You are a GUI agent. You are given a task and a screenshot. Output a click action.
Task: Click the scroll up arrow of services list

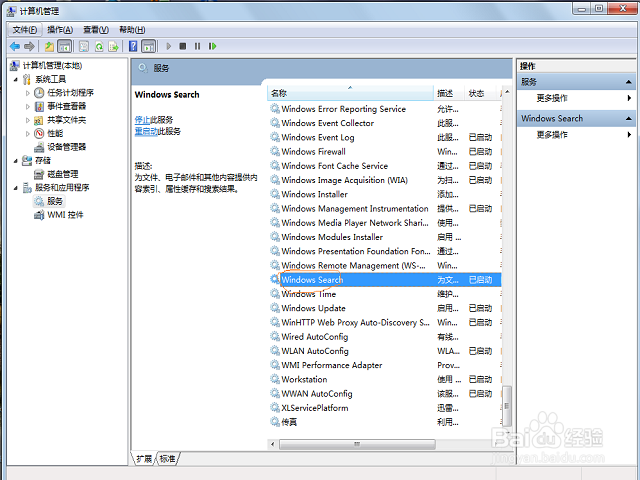point(507,92)
